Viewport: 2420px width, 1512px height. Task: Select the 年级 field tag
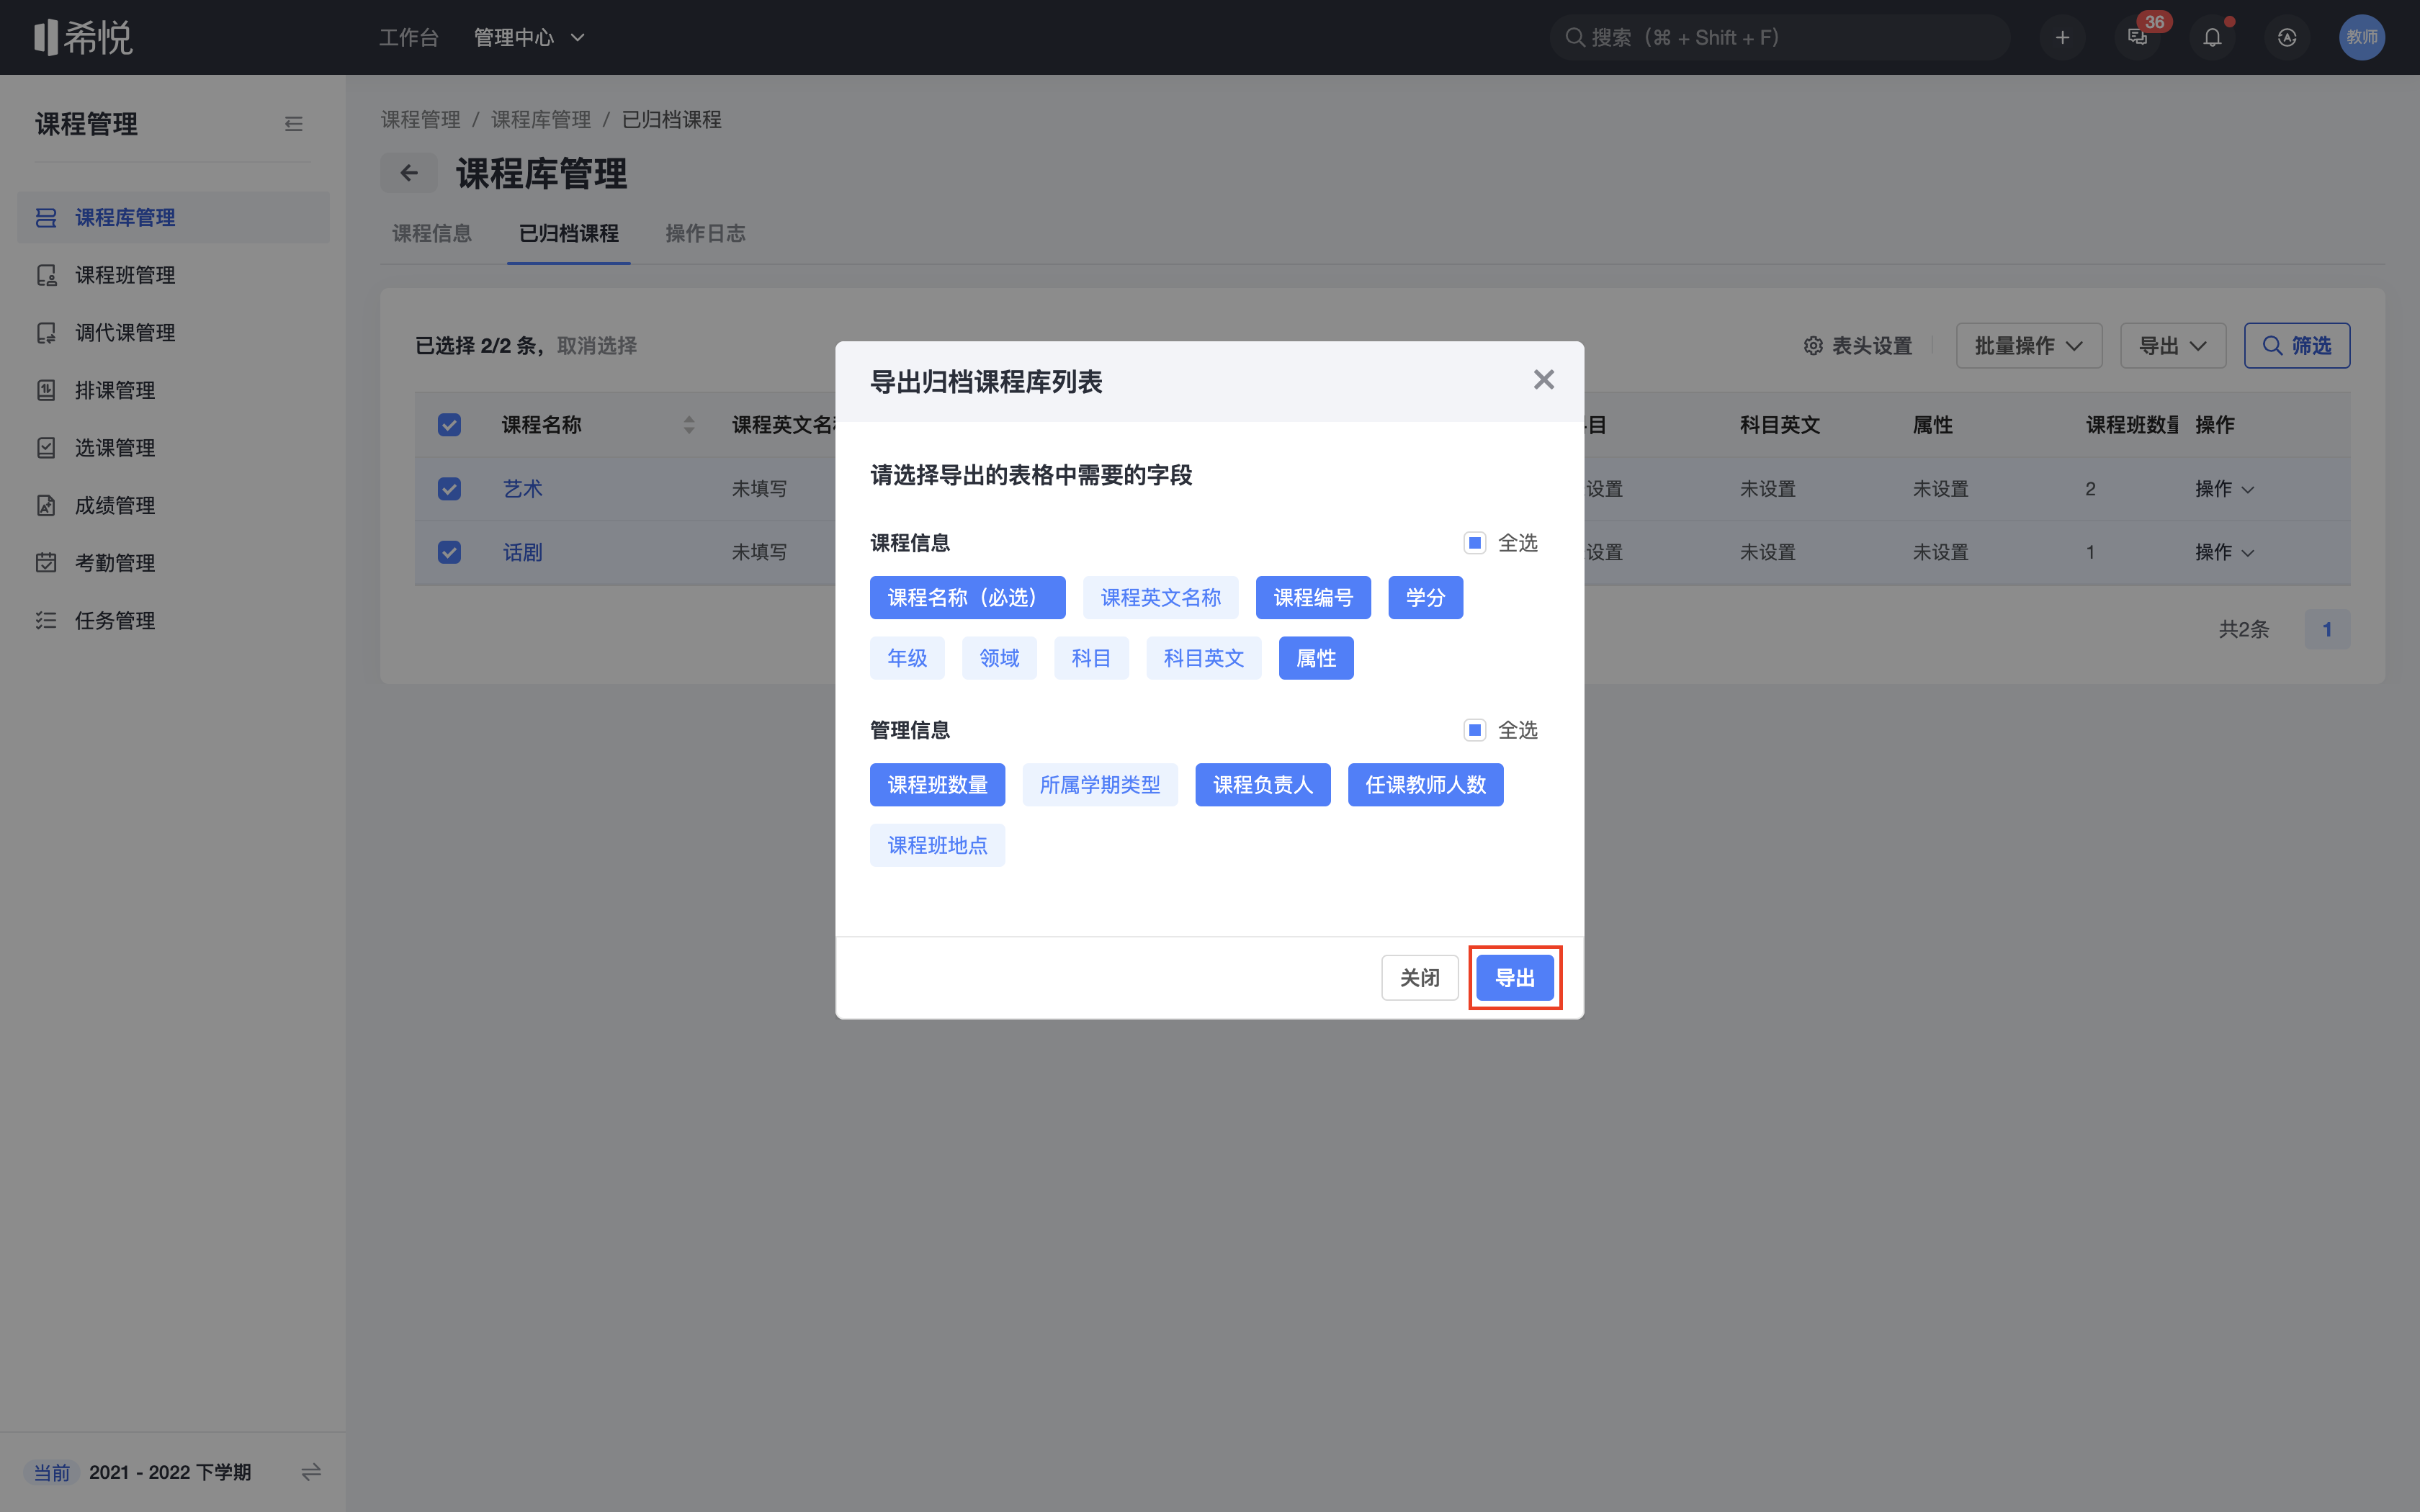(907, 658)
